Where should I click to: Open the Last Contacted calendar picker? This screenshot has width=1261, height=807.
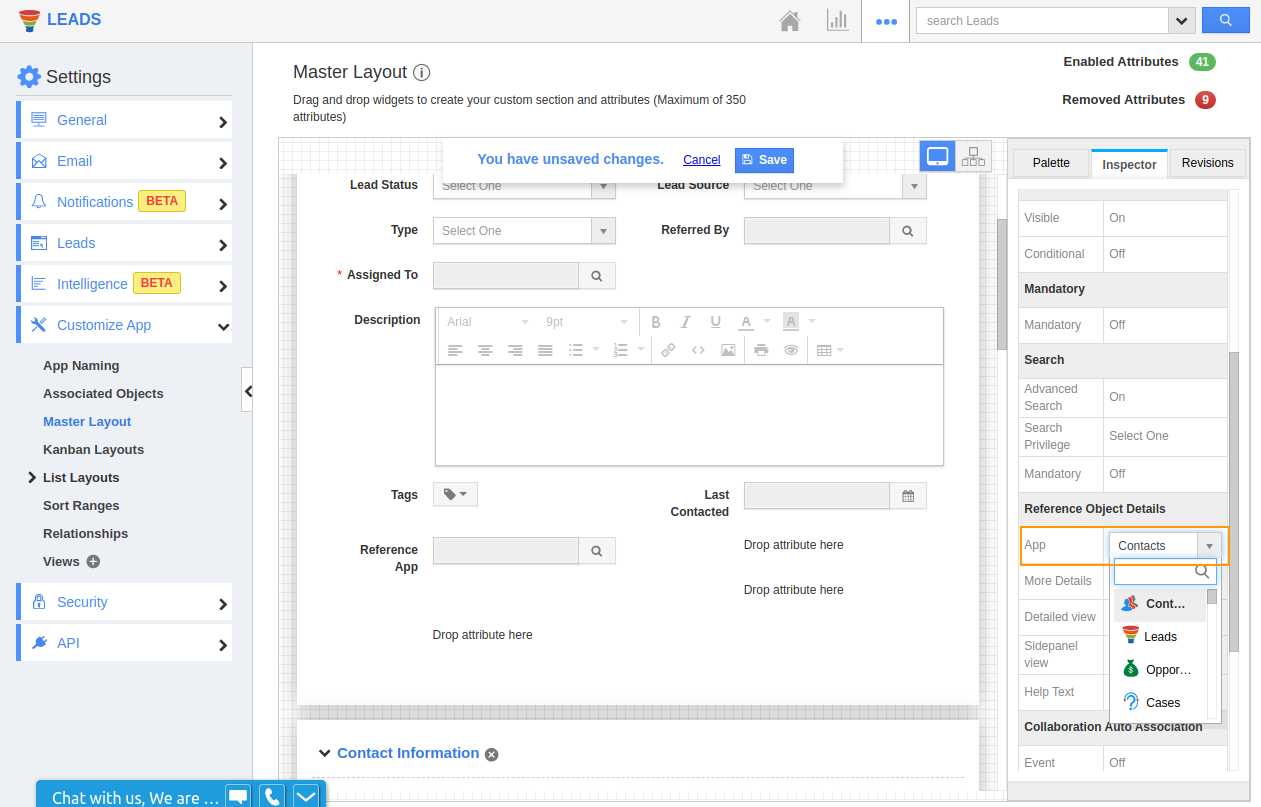(908, 496)
